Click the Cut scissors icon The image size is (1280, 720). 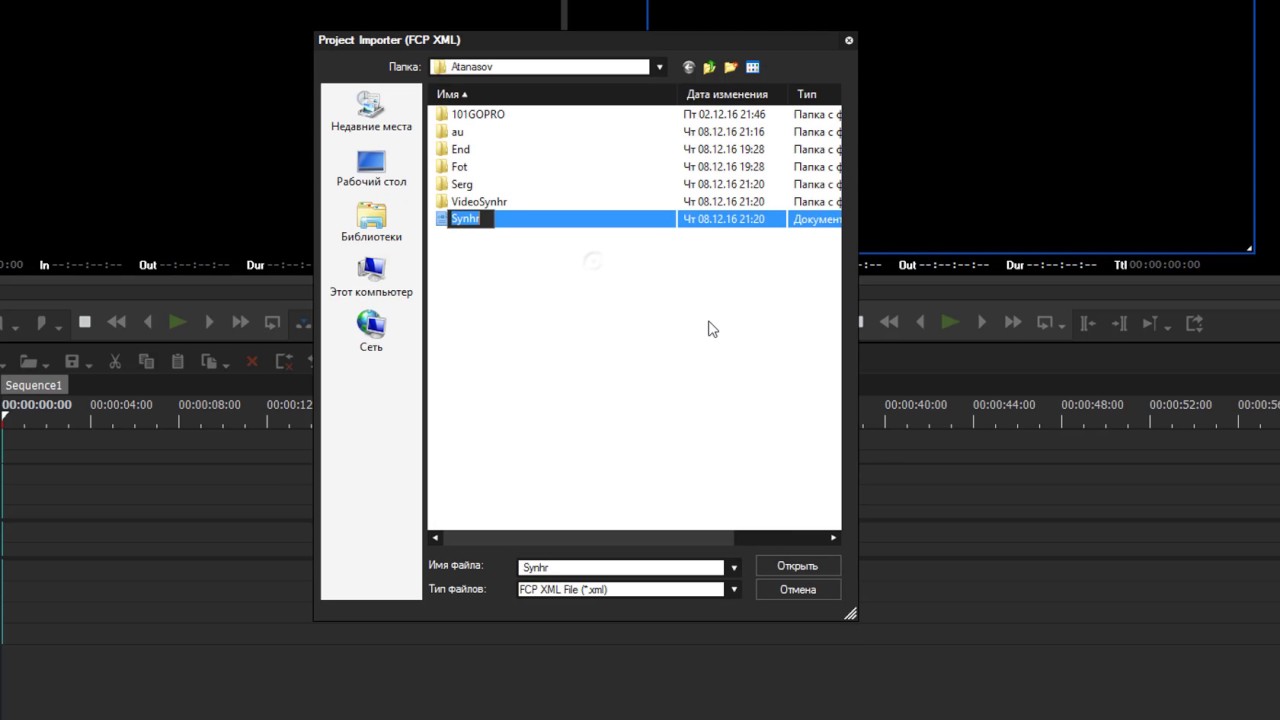point(115,361)
